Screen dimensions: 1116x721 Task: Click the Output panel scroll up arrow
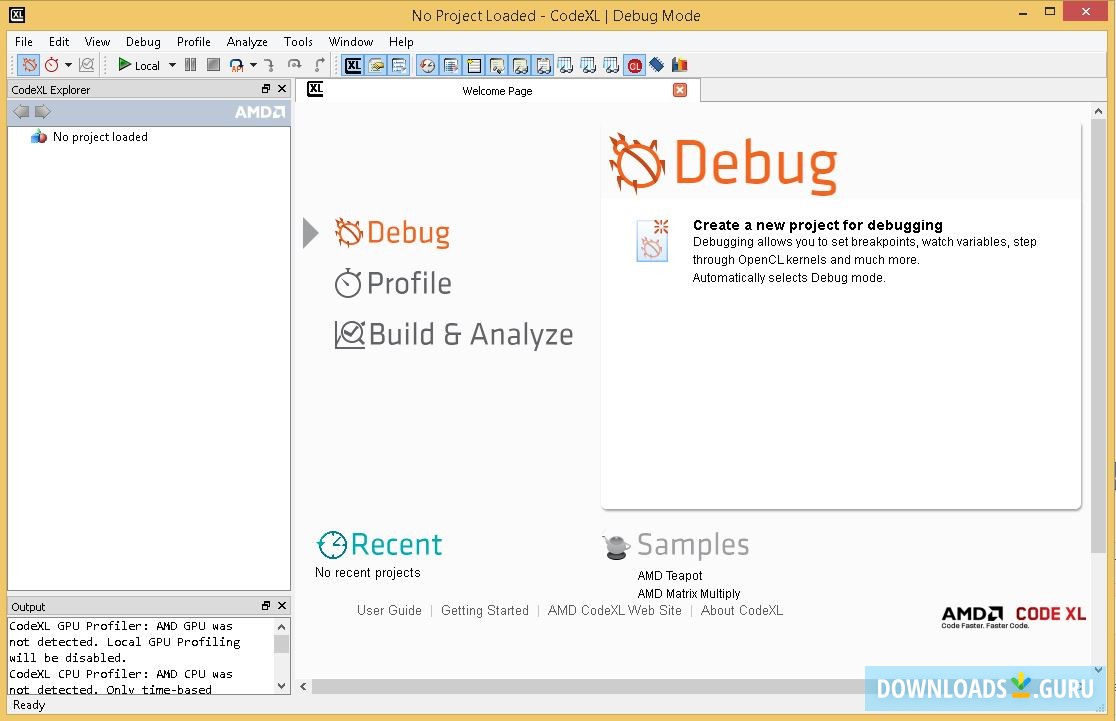point(282,627)
